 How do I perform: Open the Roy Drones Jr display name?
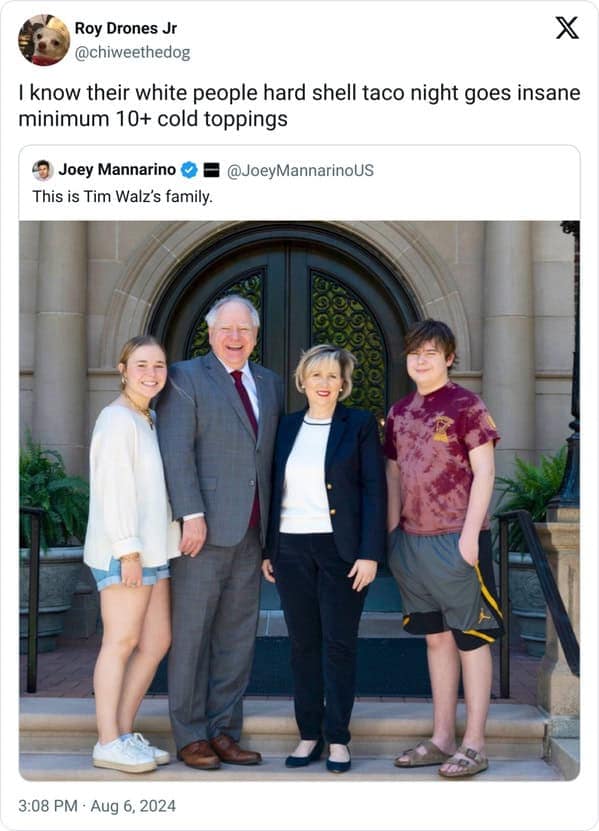pos(126,28)
